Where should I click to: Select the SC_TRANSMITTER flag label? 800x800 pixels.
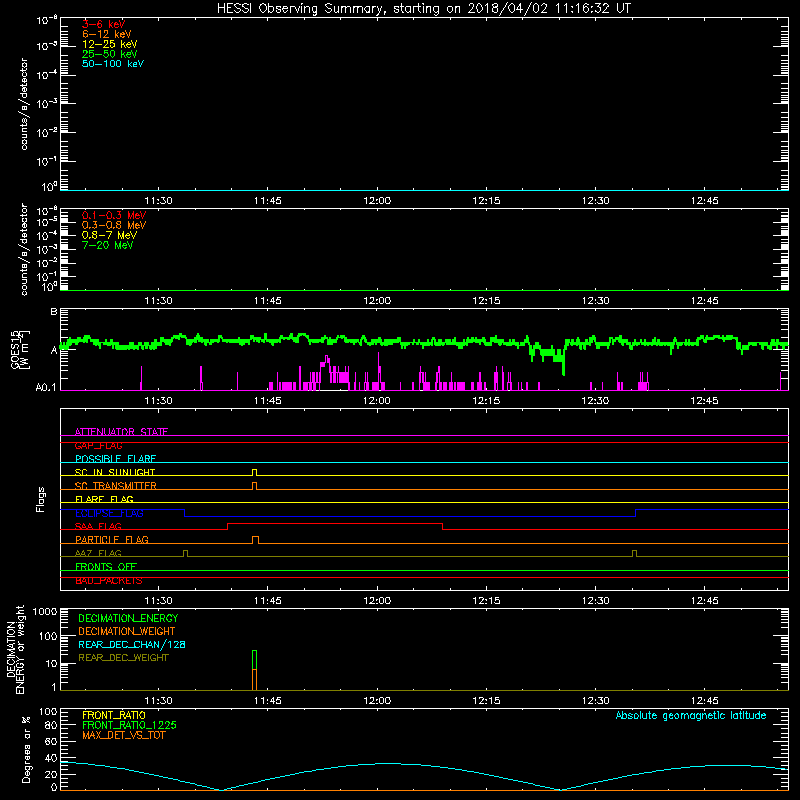point(115,485)
